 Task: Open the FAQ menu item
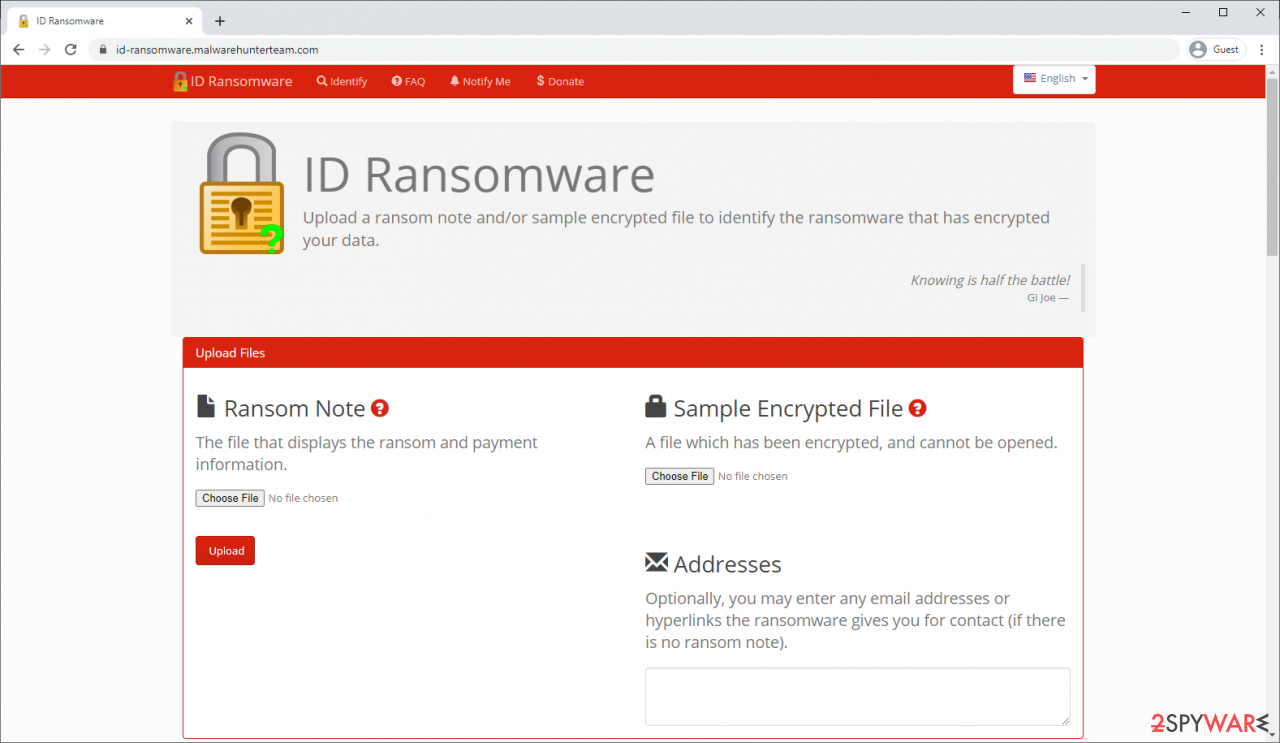click(x=408, y=82)
